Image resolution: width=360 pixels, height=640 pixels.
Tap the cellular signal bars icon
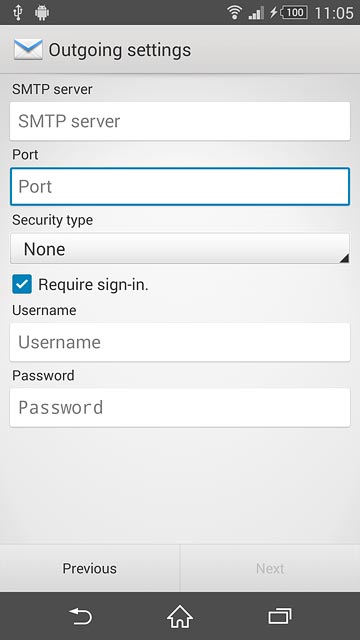(x=256, y=13)
